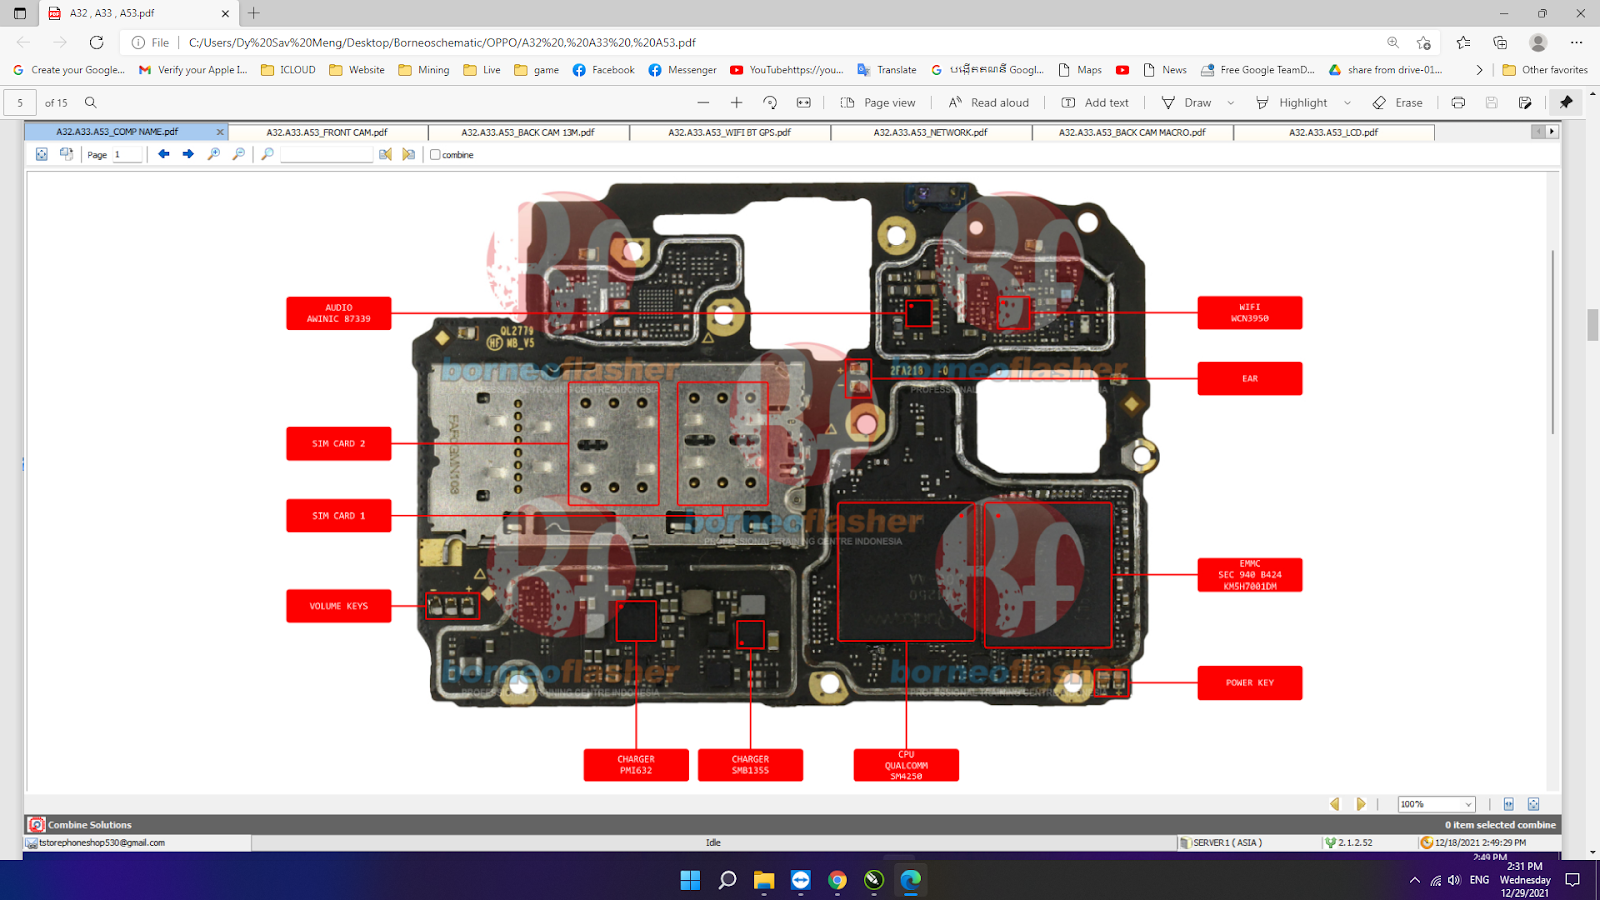Click the Page view button
Viewport: 1600px width, 900px height.
(x=878, y=102)
